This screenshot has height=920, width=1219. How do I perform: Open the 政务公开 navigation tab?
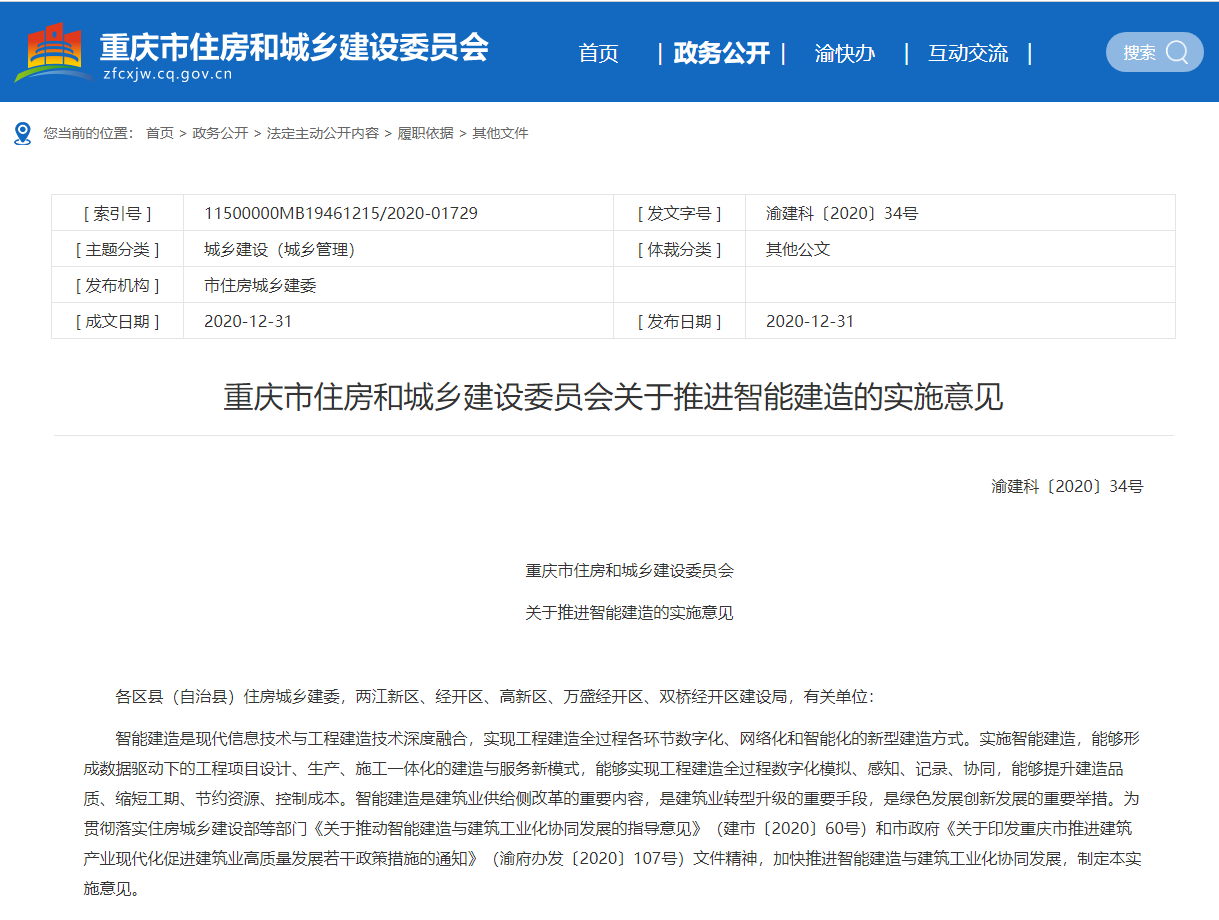point(721,54)
